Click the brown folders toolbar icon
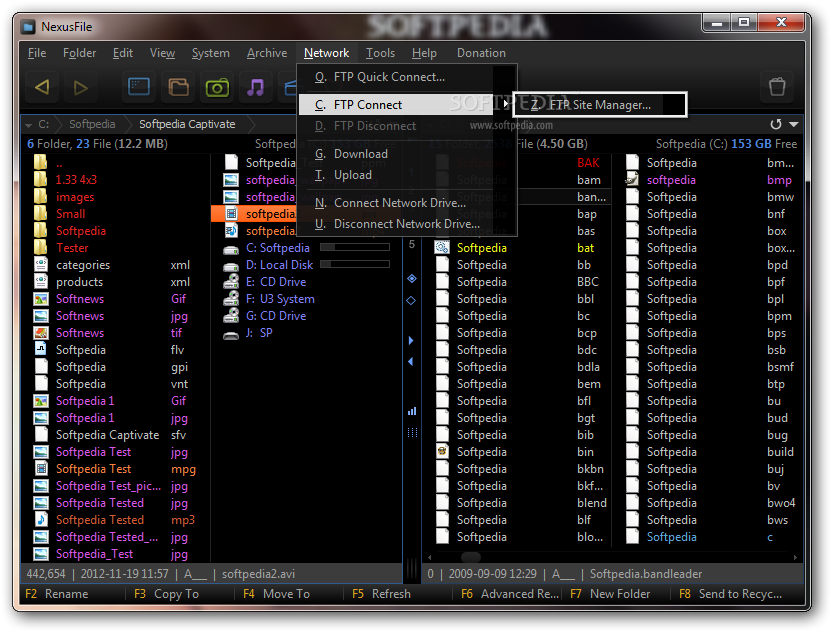The image size is (832, 632). (x=178, y=86)
